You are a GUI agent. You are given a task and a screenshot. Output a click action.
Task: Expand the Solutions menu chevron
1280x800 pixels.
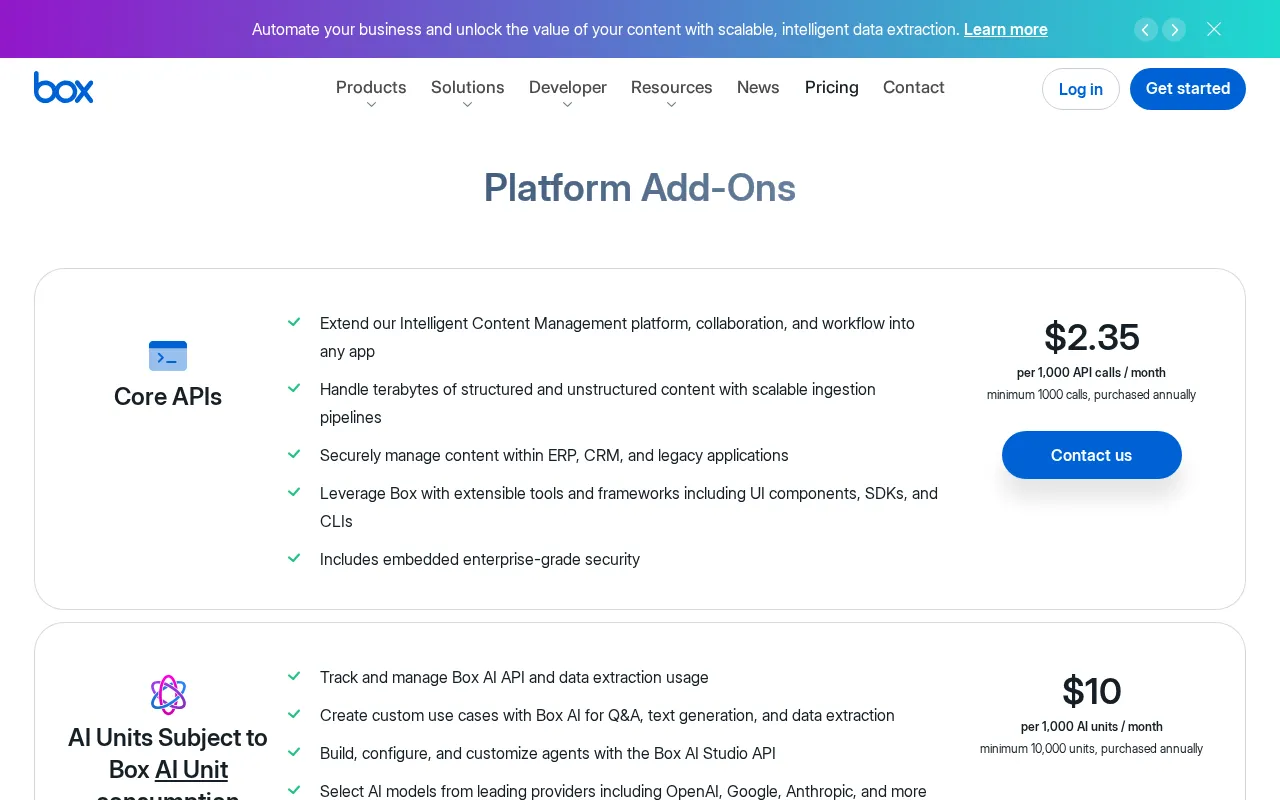pos(467,105)
